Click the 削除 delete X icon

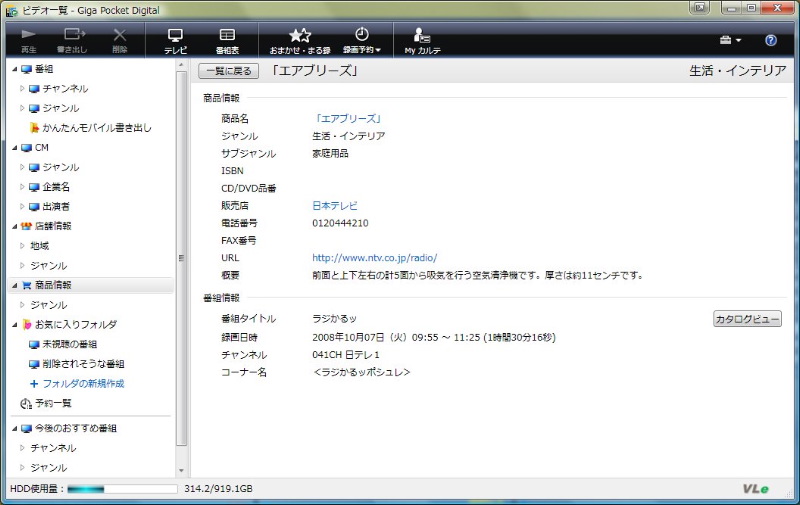(120, 39)
